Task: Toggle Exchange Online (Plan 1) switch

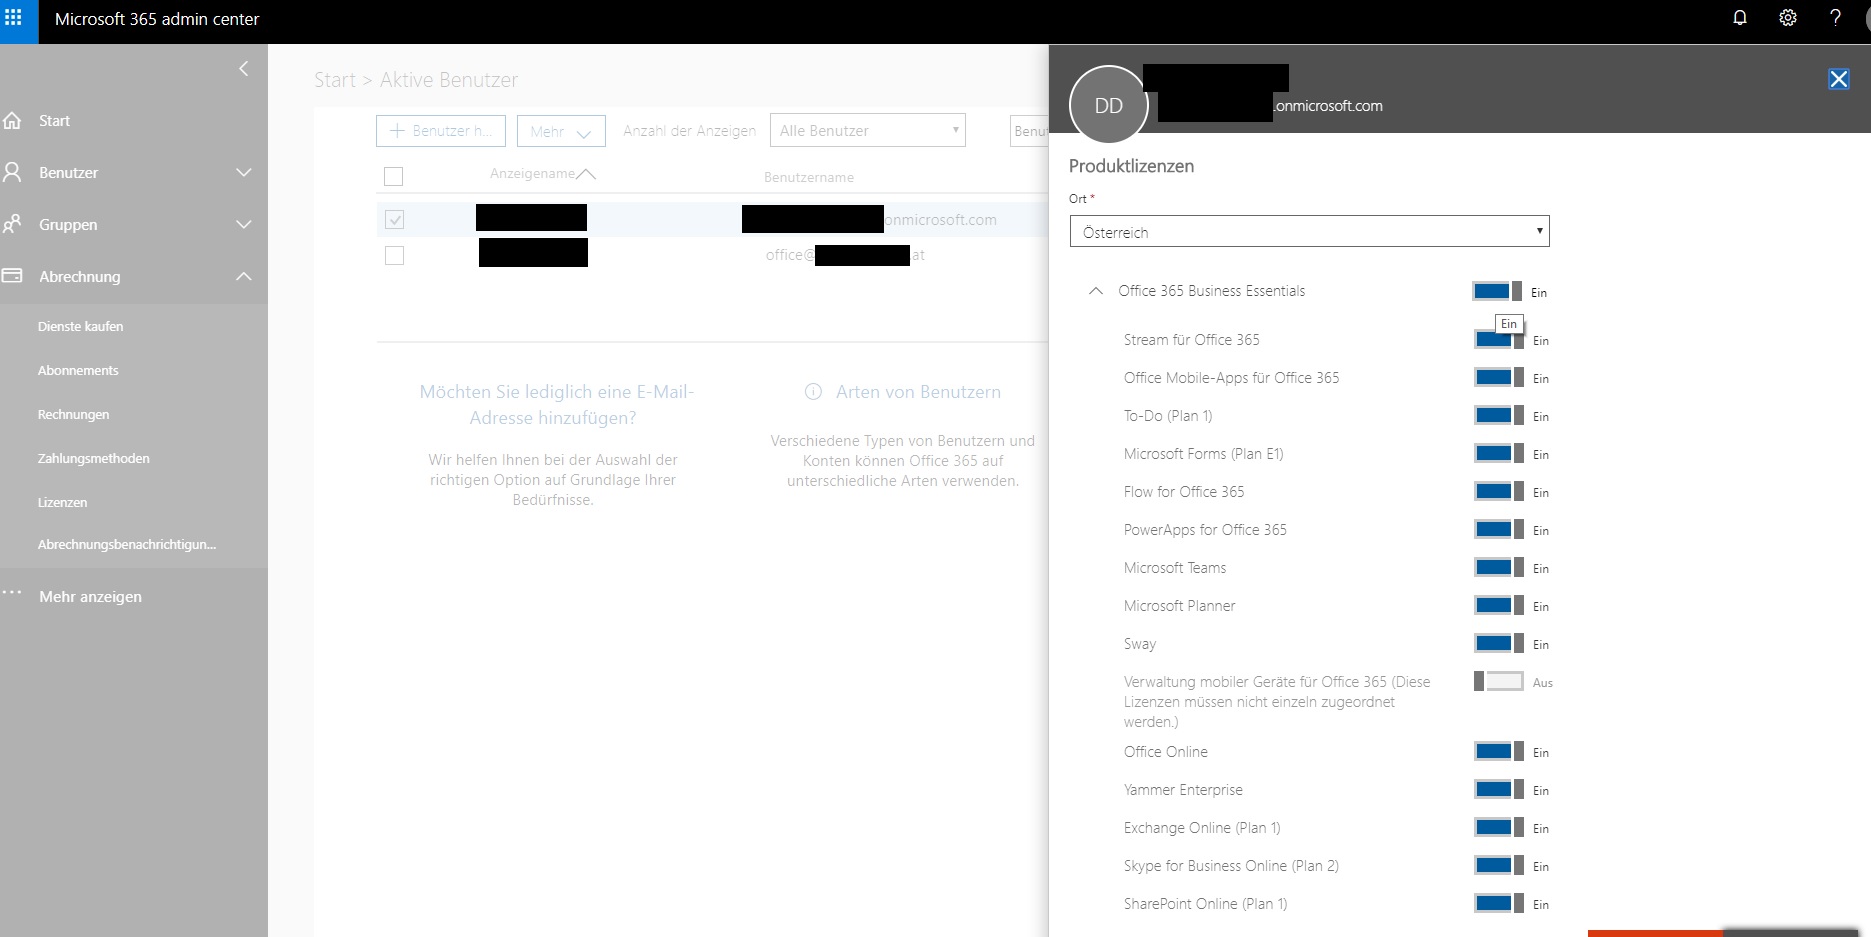Action: coord(1499,827)
